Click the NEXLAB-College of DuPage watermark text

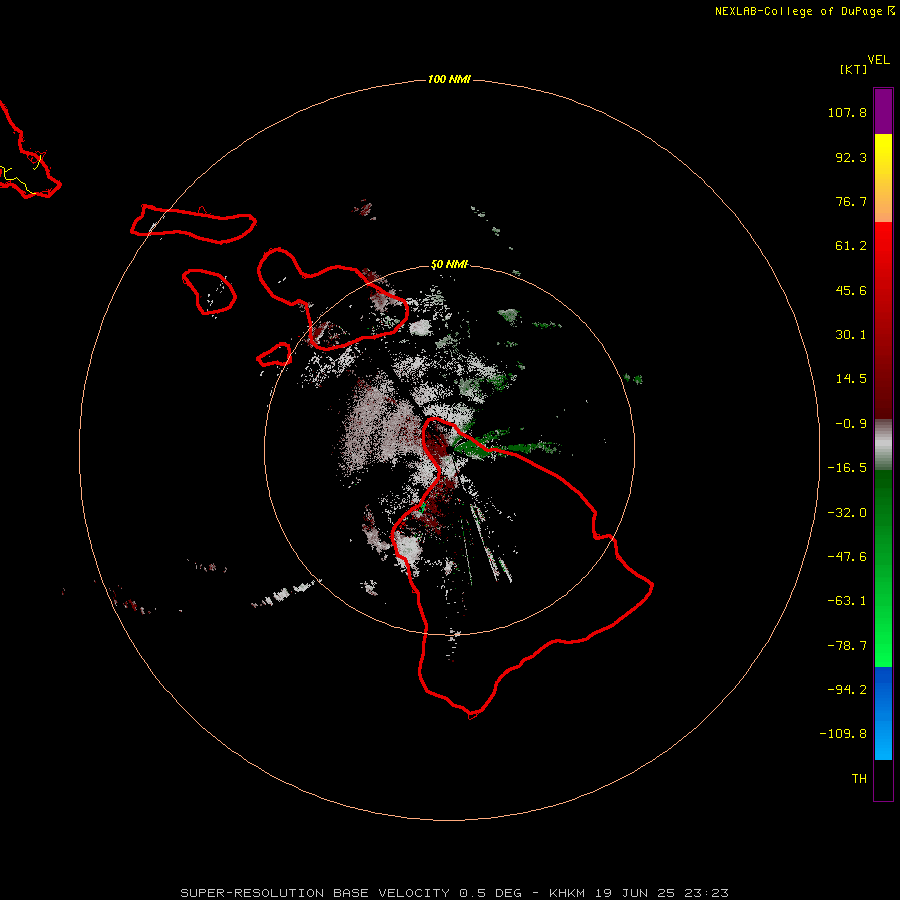805,11
